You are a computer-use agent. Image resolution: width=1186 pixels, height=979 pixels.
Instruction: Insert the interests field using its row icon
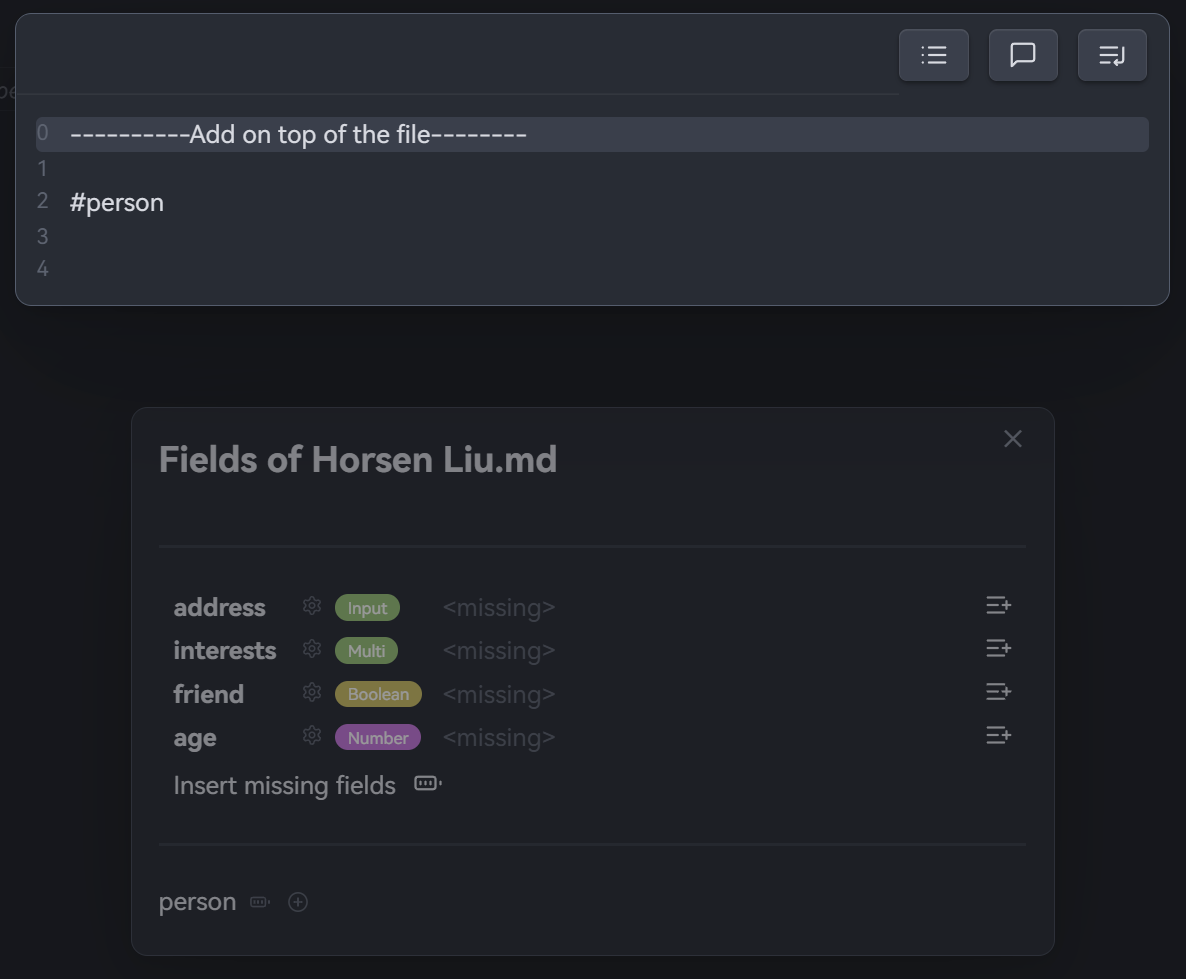(998, 649)
